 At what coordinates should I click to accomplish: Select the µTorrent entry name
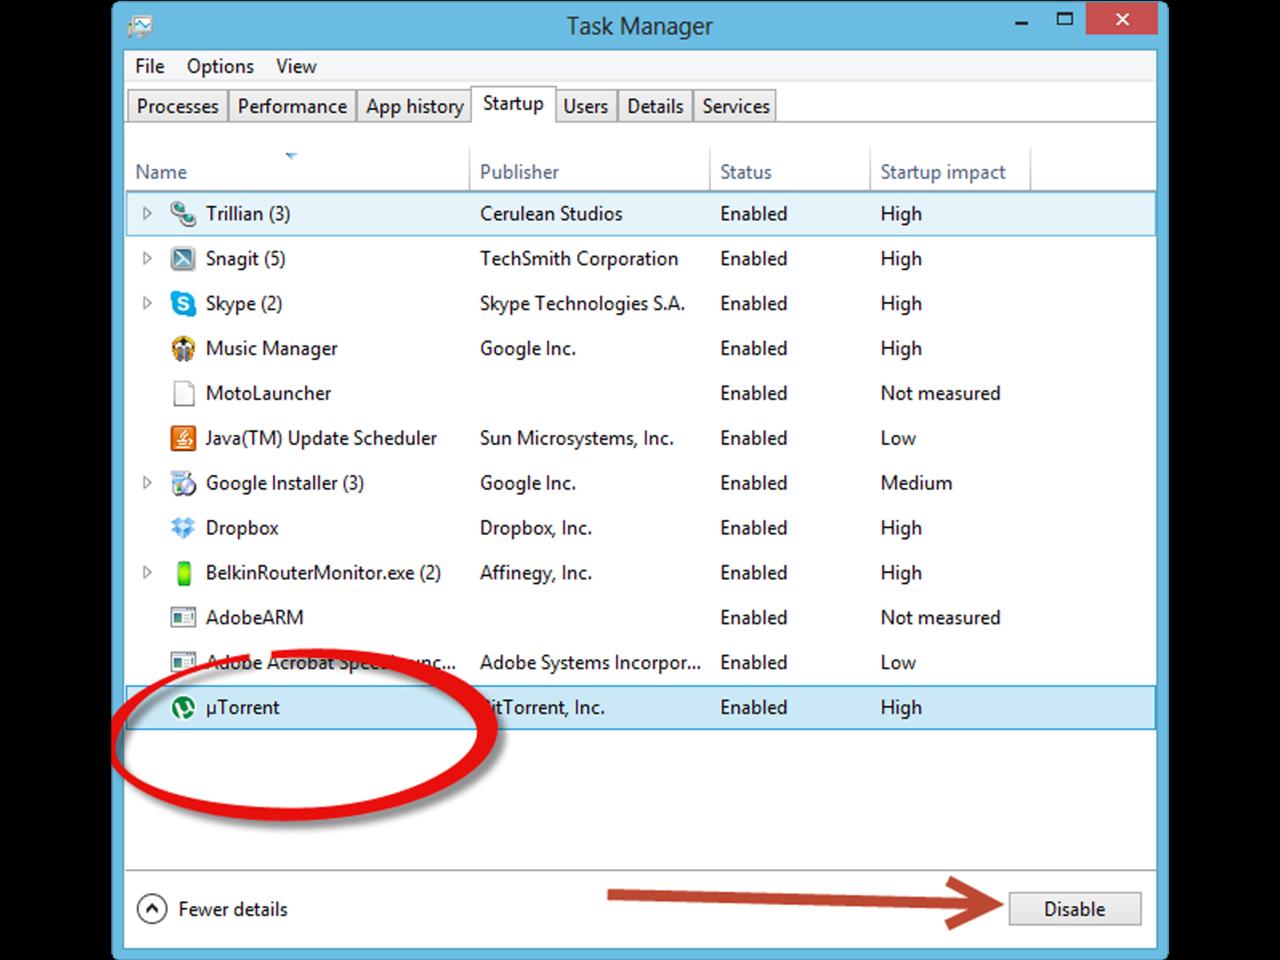(242, 707)
